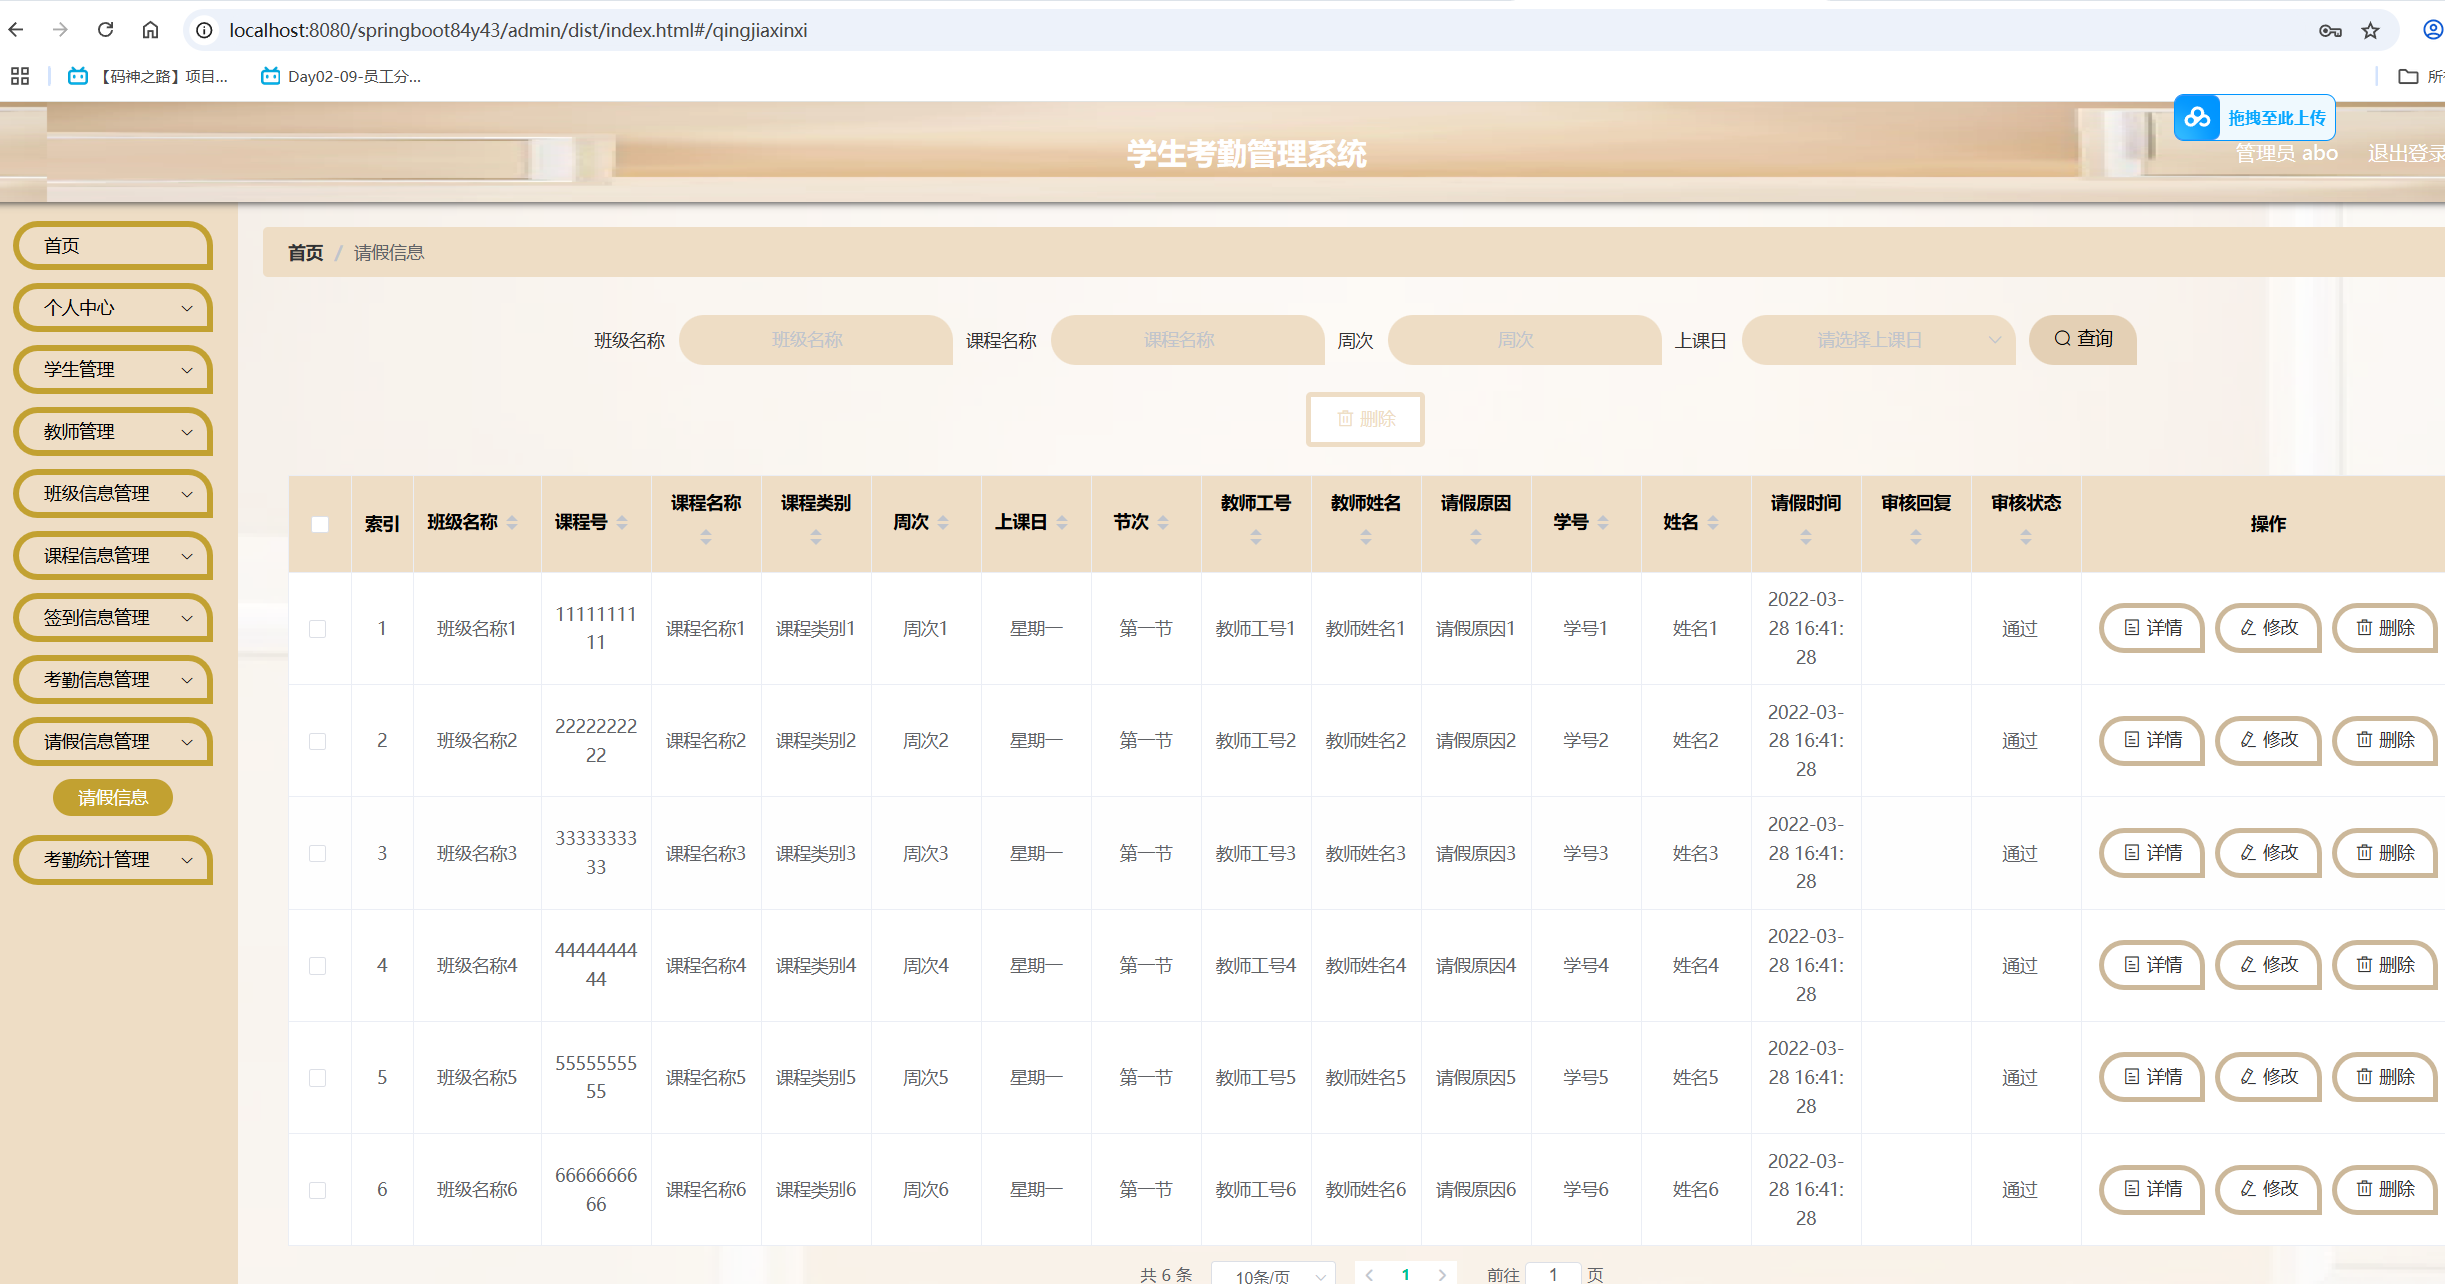Screen dimensions: 2445x1284
Task: Bookmark this page with star icon
Action: 2370,30
